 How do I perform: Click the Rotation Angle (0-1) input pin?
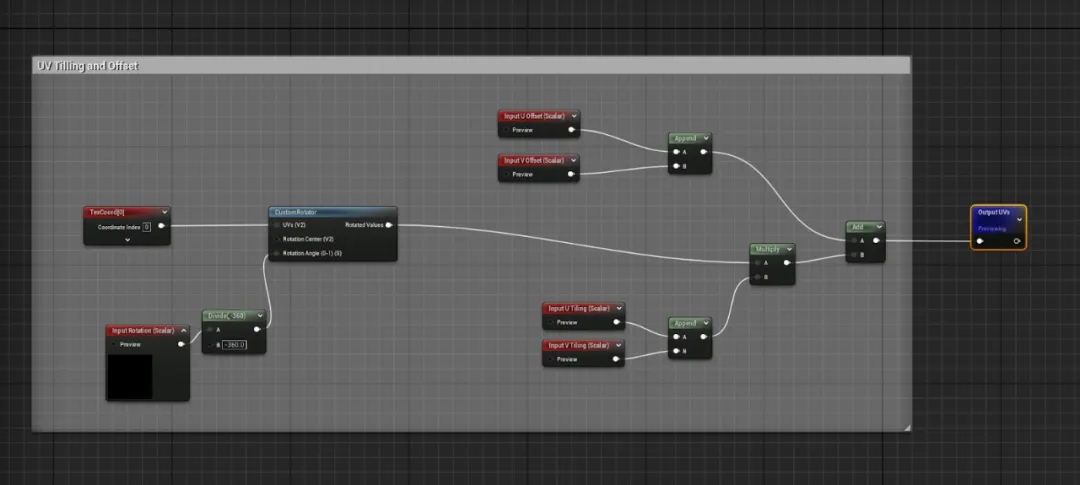[277, 254]
